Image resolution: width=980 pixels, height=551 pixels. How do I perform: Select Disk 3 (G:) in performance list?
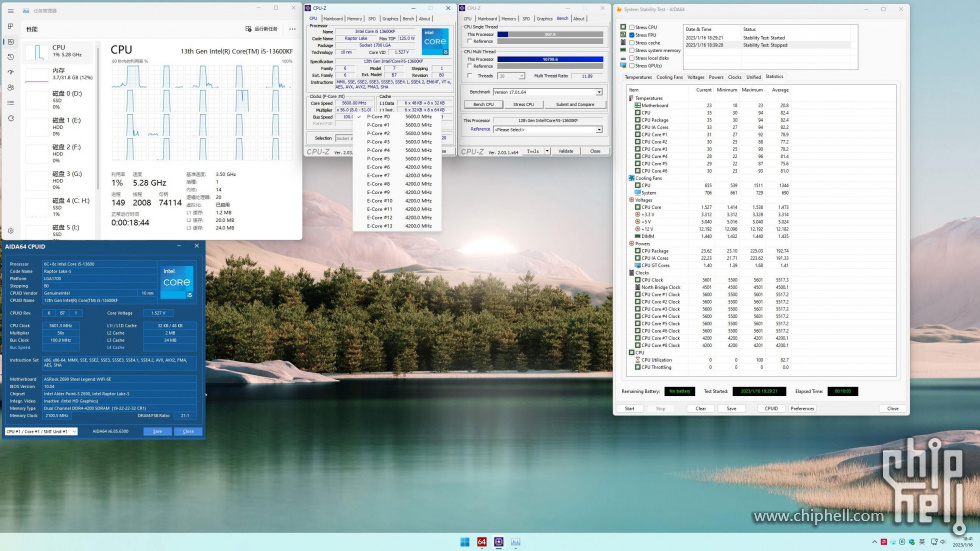[59, 181]
